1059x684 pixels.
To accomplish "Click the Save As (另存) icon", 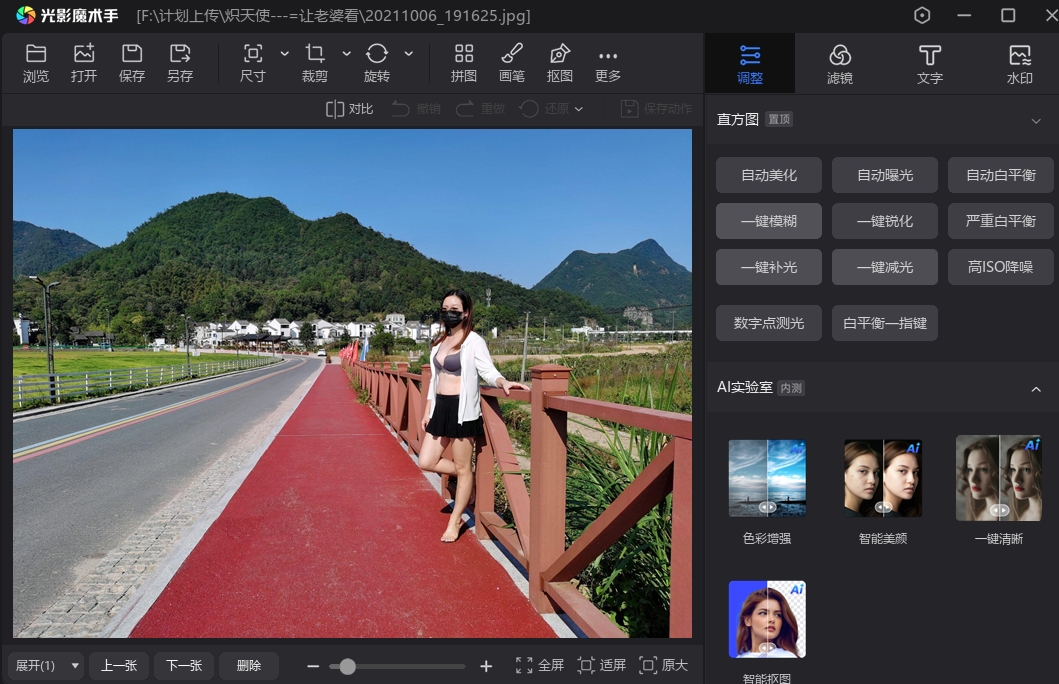I will 180,55.
